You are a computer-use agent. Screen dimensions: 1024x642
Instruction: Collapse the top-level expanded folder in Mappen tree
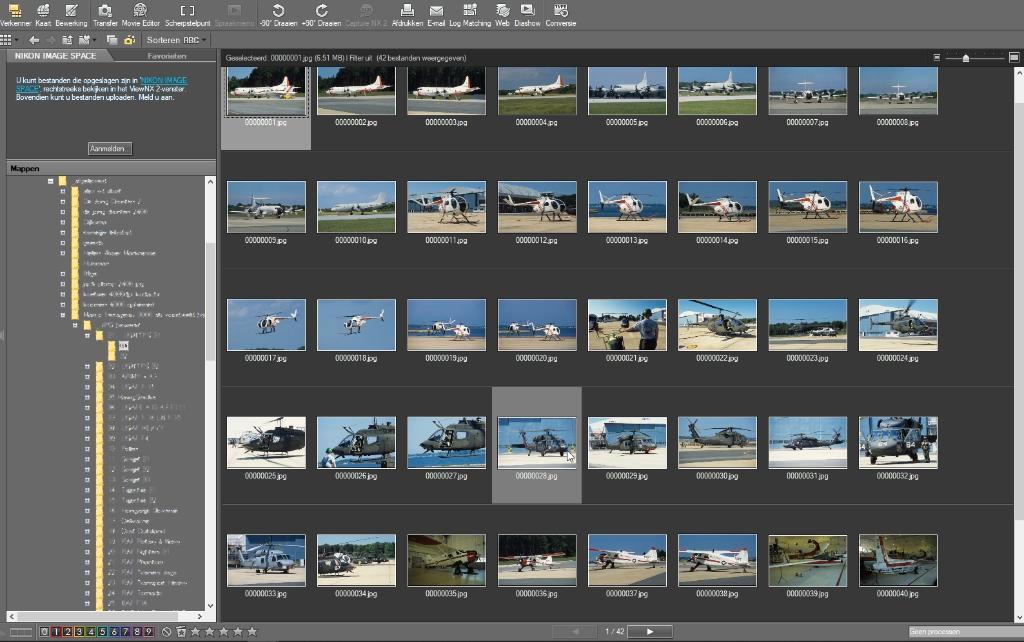coord(50,181)
